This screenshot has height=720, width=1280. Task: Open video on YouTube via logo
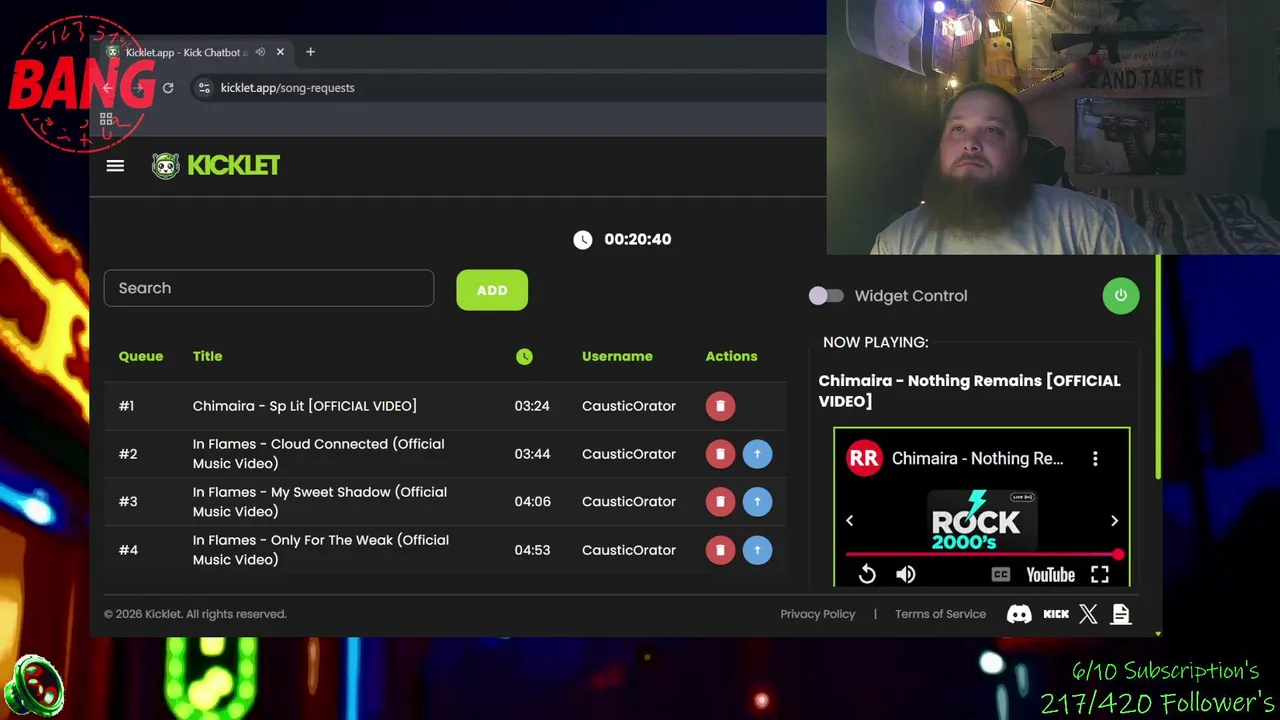[x=1050, y=575]
